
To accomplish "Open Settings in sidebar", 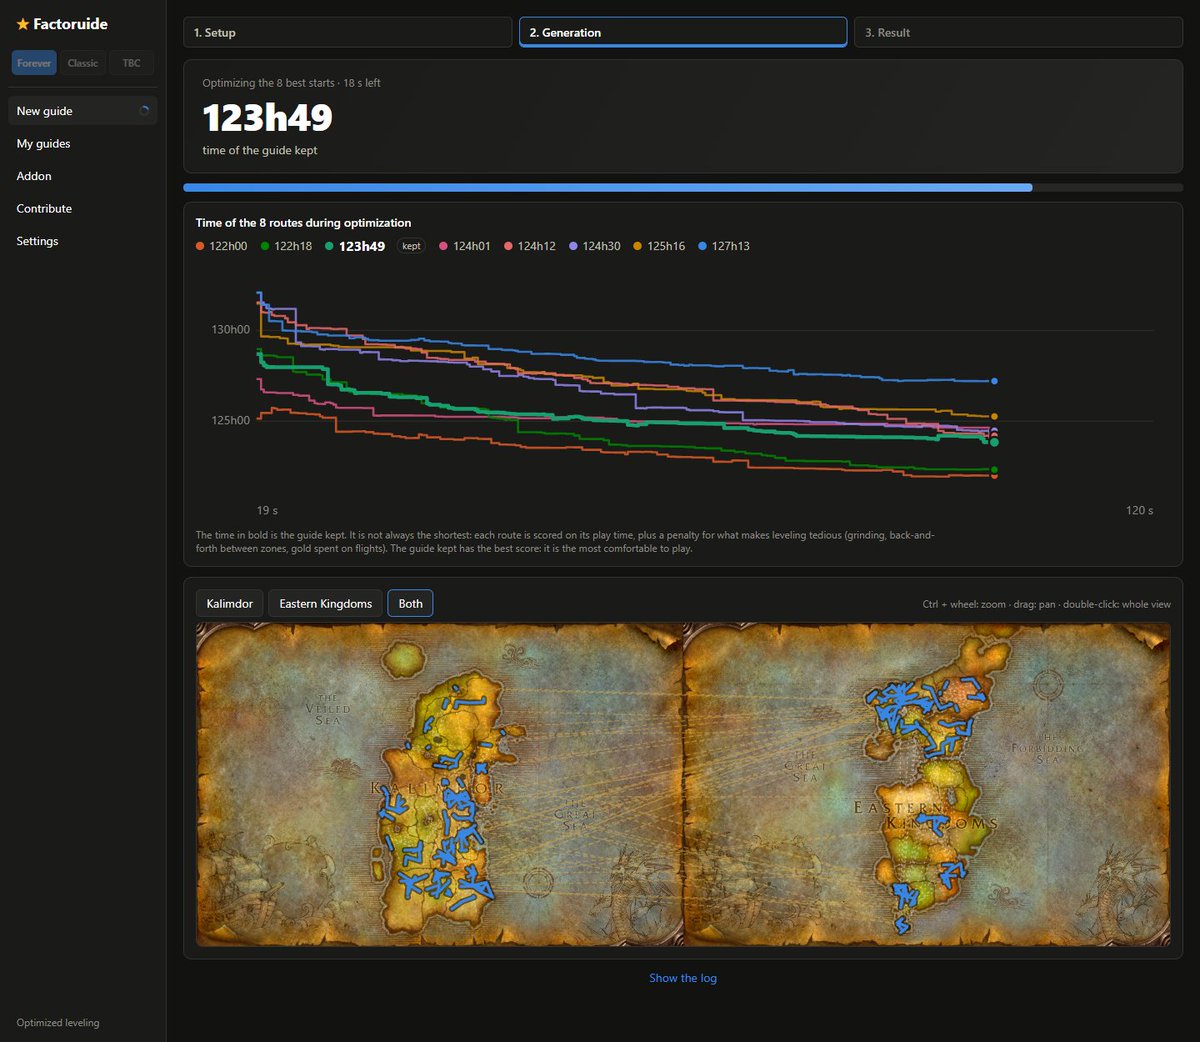I will point(83,241).
